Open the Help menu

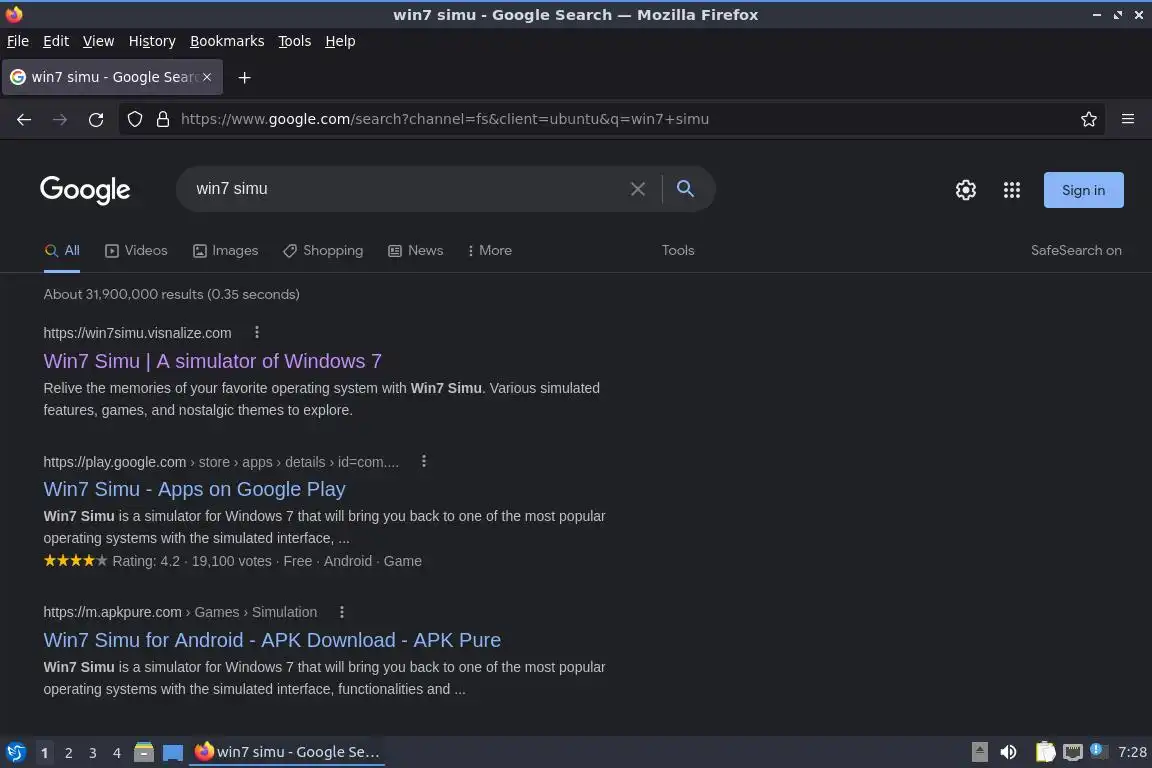340,41
